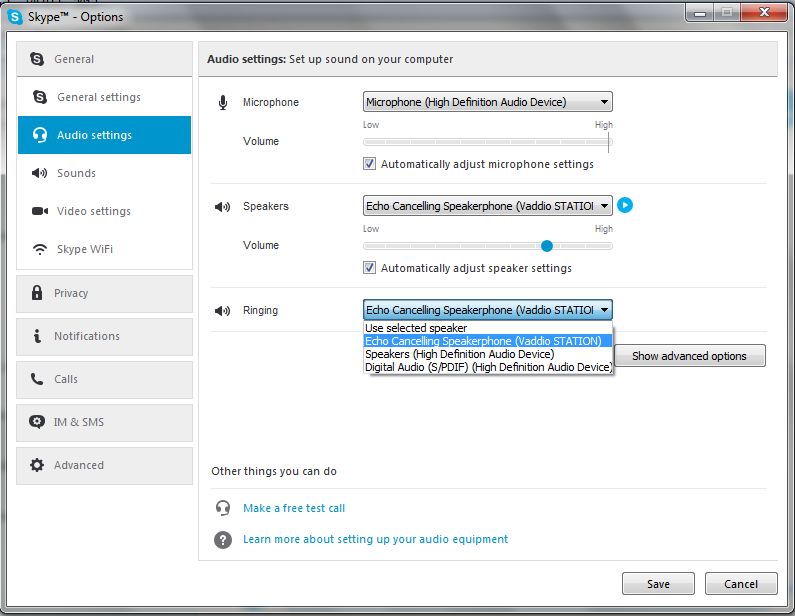Viewport: 795px width, 616px height.
Task: Close the Skype Options window
Action: [x=765, y=13]
